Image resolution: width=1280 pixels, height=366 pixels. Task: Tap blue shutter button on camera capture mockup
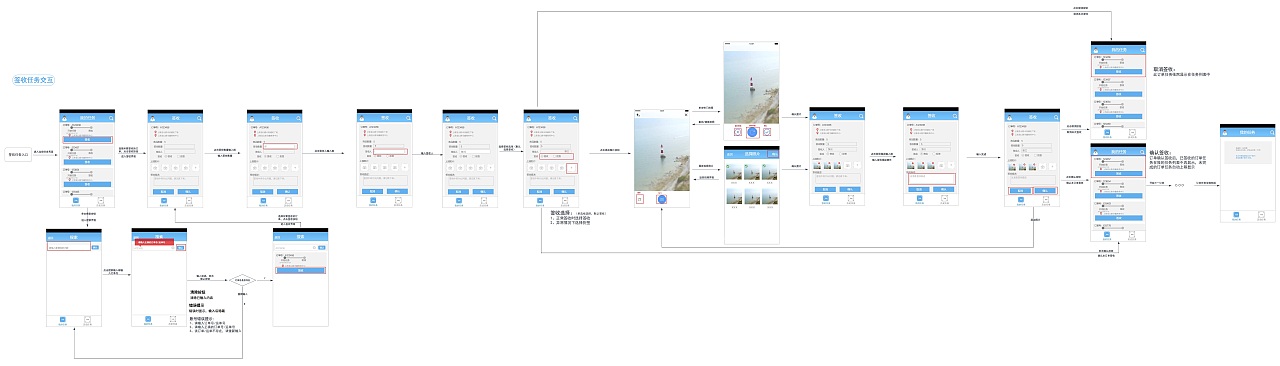(x=661, y=199)
